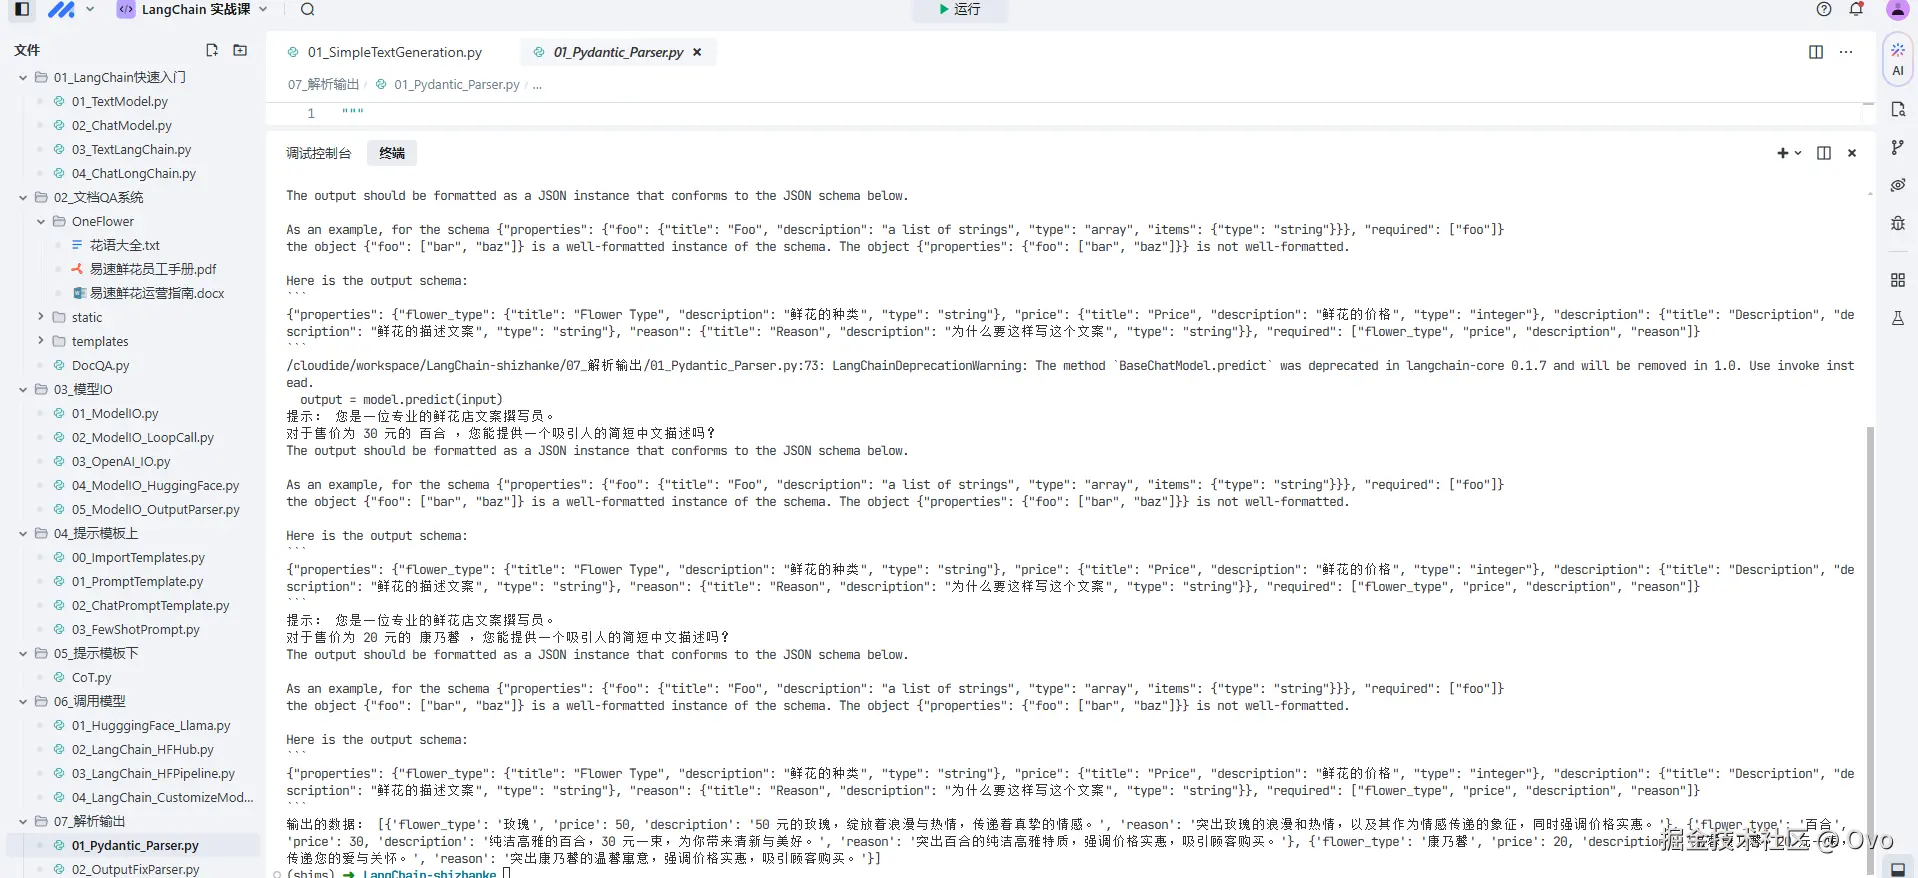Collapse the 04_提示模板上 folder
This screenshot has height=878, width=1918.
[23, 533]
